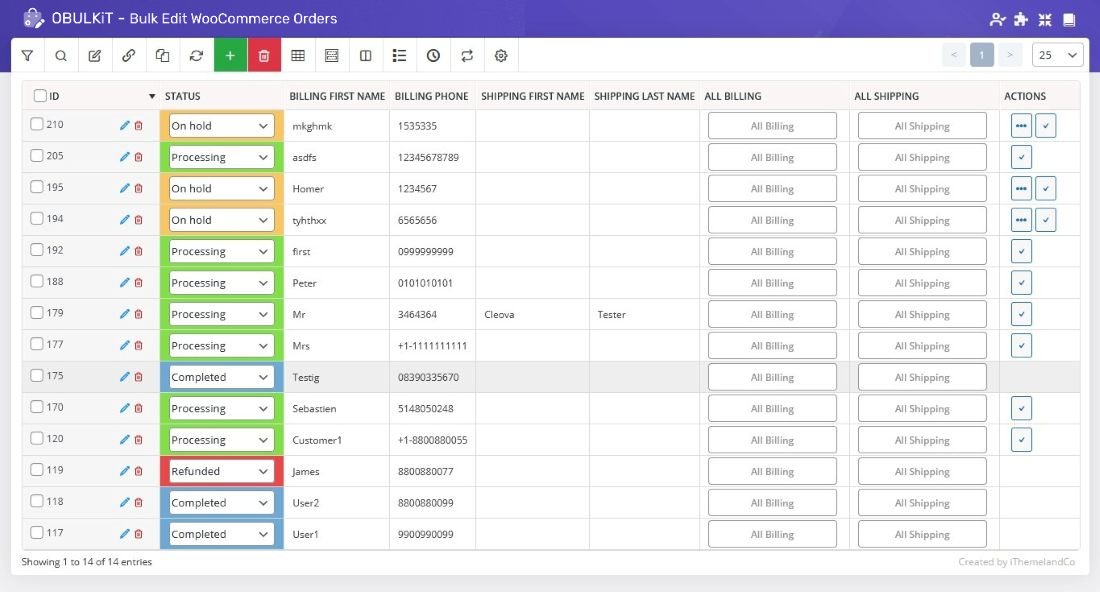Check the box for order 119
Image resolution: width=1100 pixels, height=592 pixels.
click(37, 470)
